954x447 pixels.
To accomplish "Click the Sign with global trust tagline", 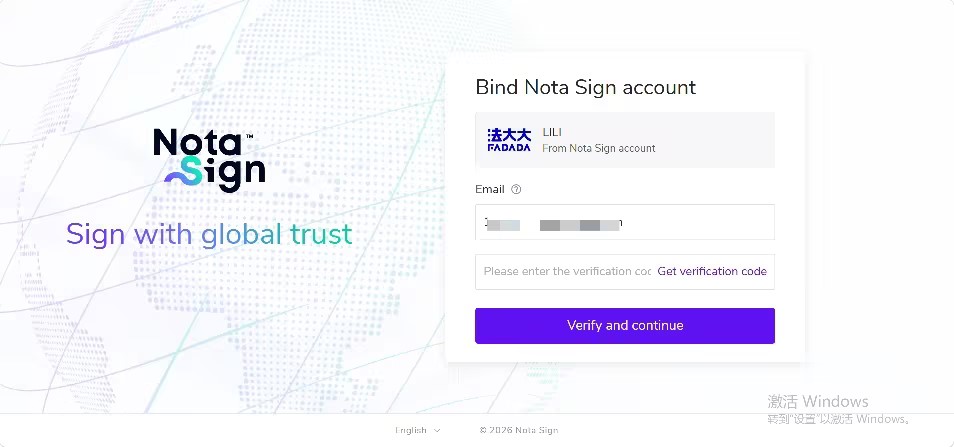I will click(x=209, y=234).
